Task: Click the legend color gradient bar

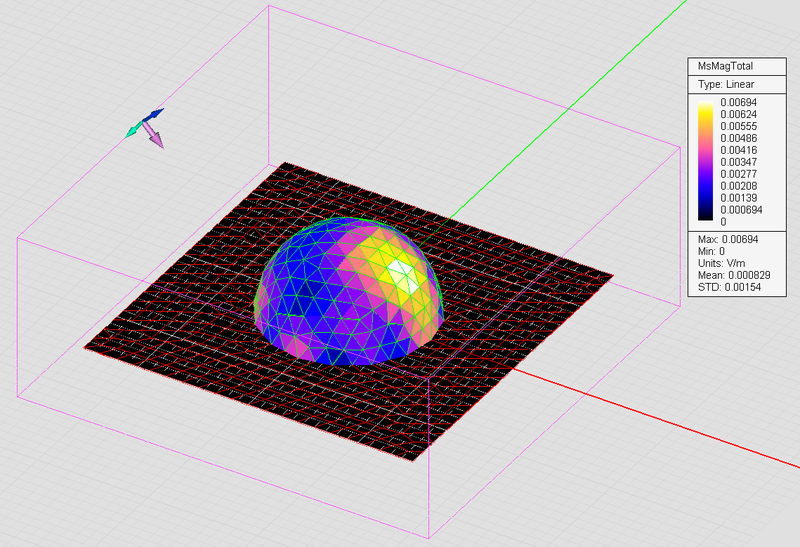Action: [x=706, y=161]
